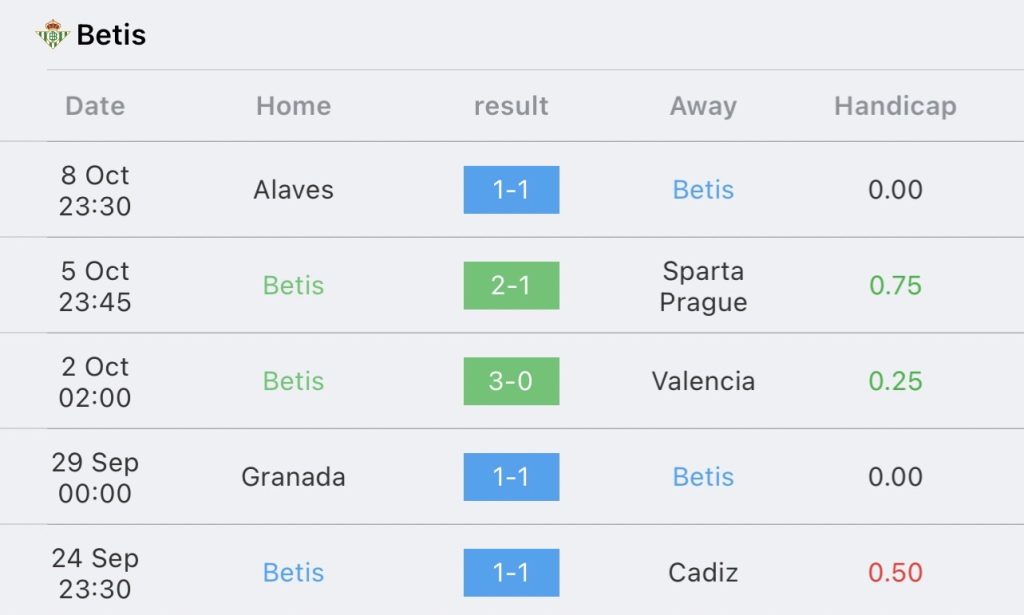Open the 1-1 score for Alaves match
1024x615 pixels.
coord(511,190)
